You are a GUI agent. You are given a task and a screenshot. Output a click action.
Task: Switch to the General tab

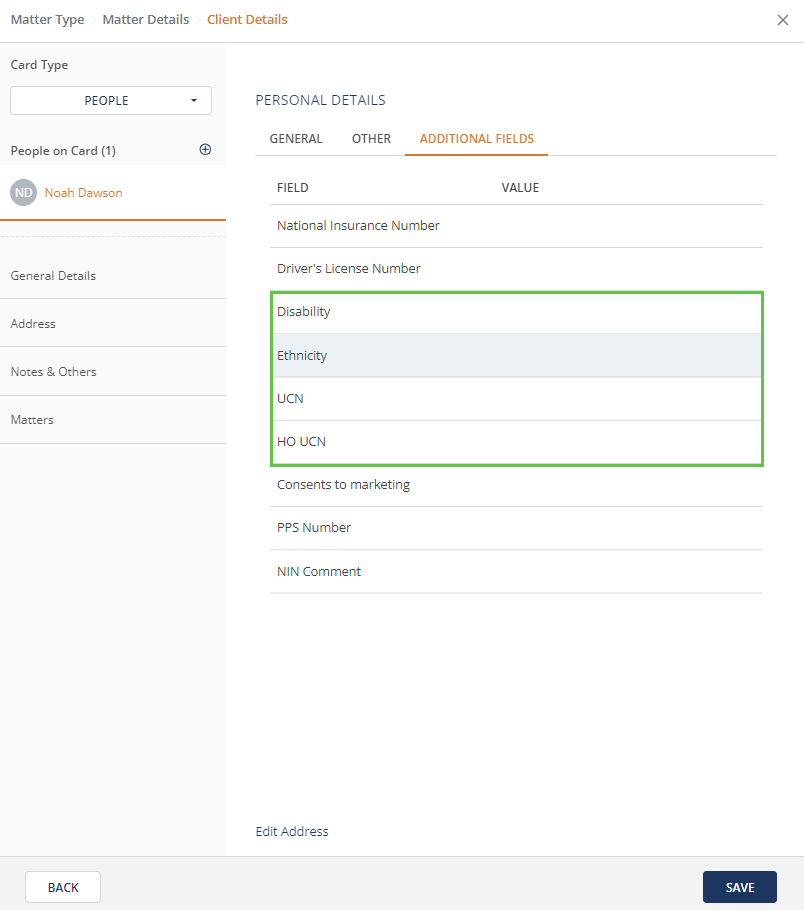296,139
